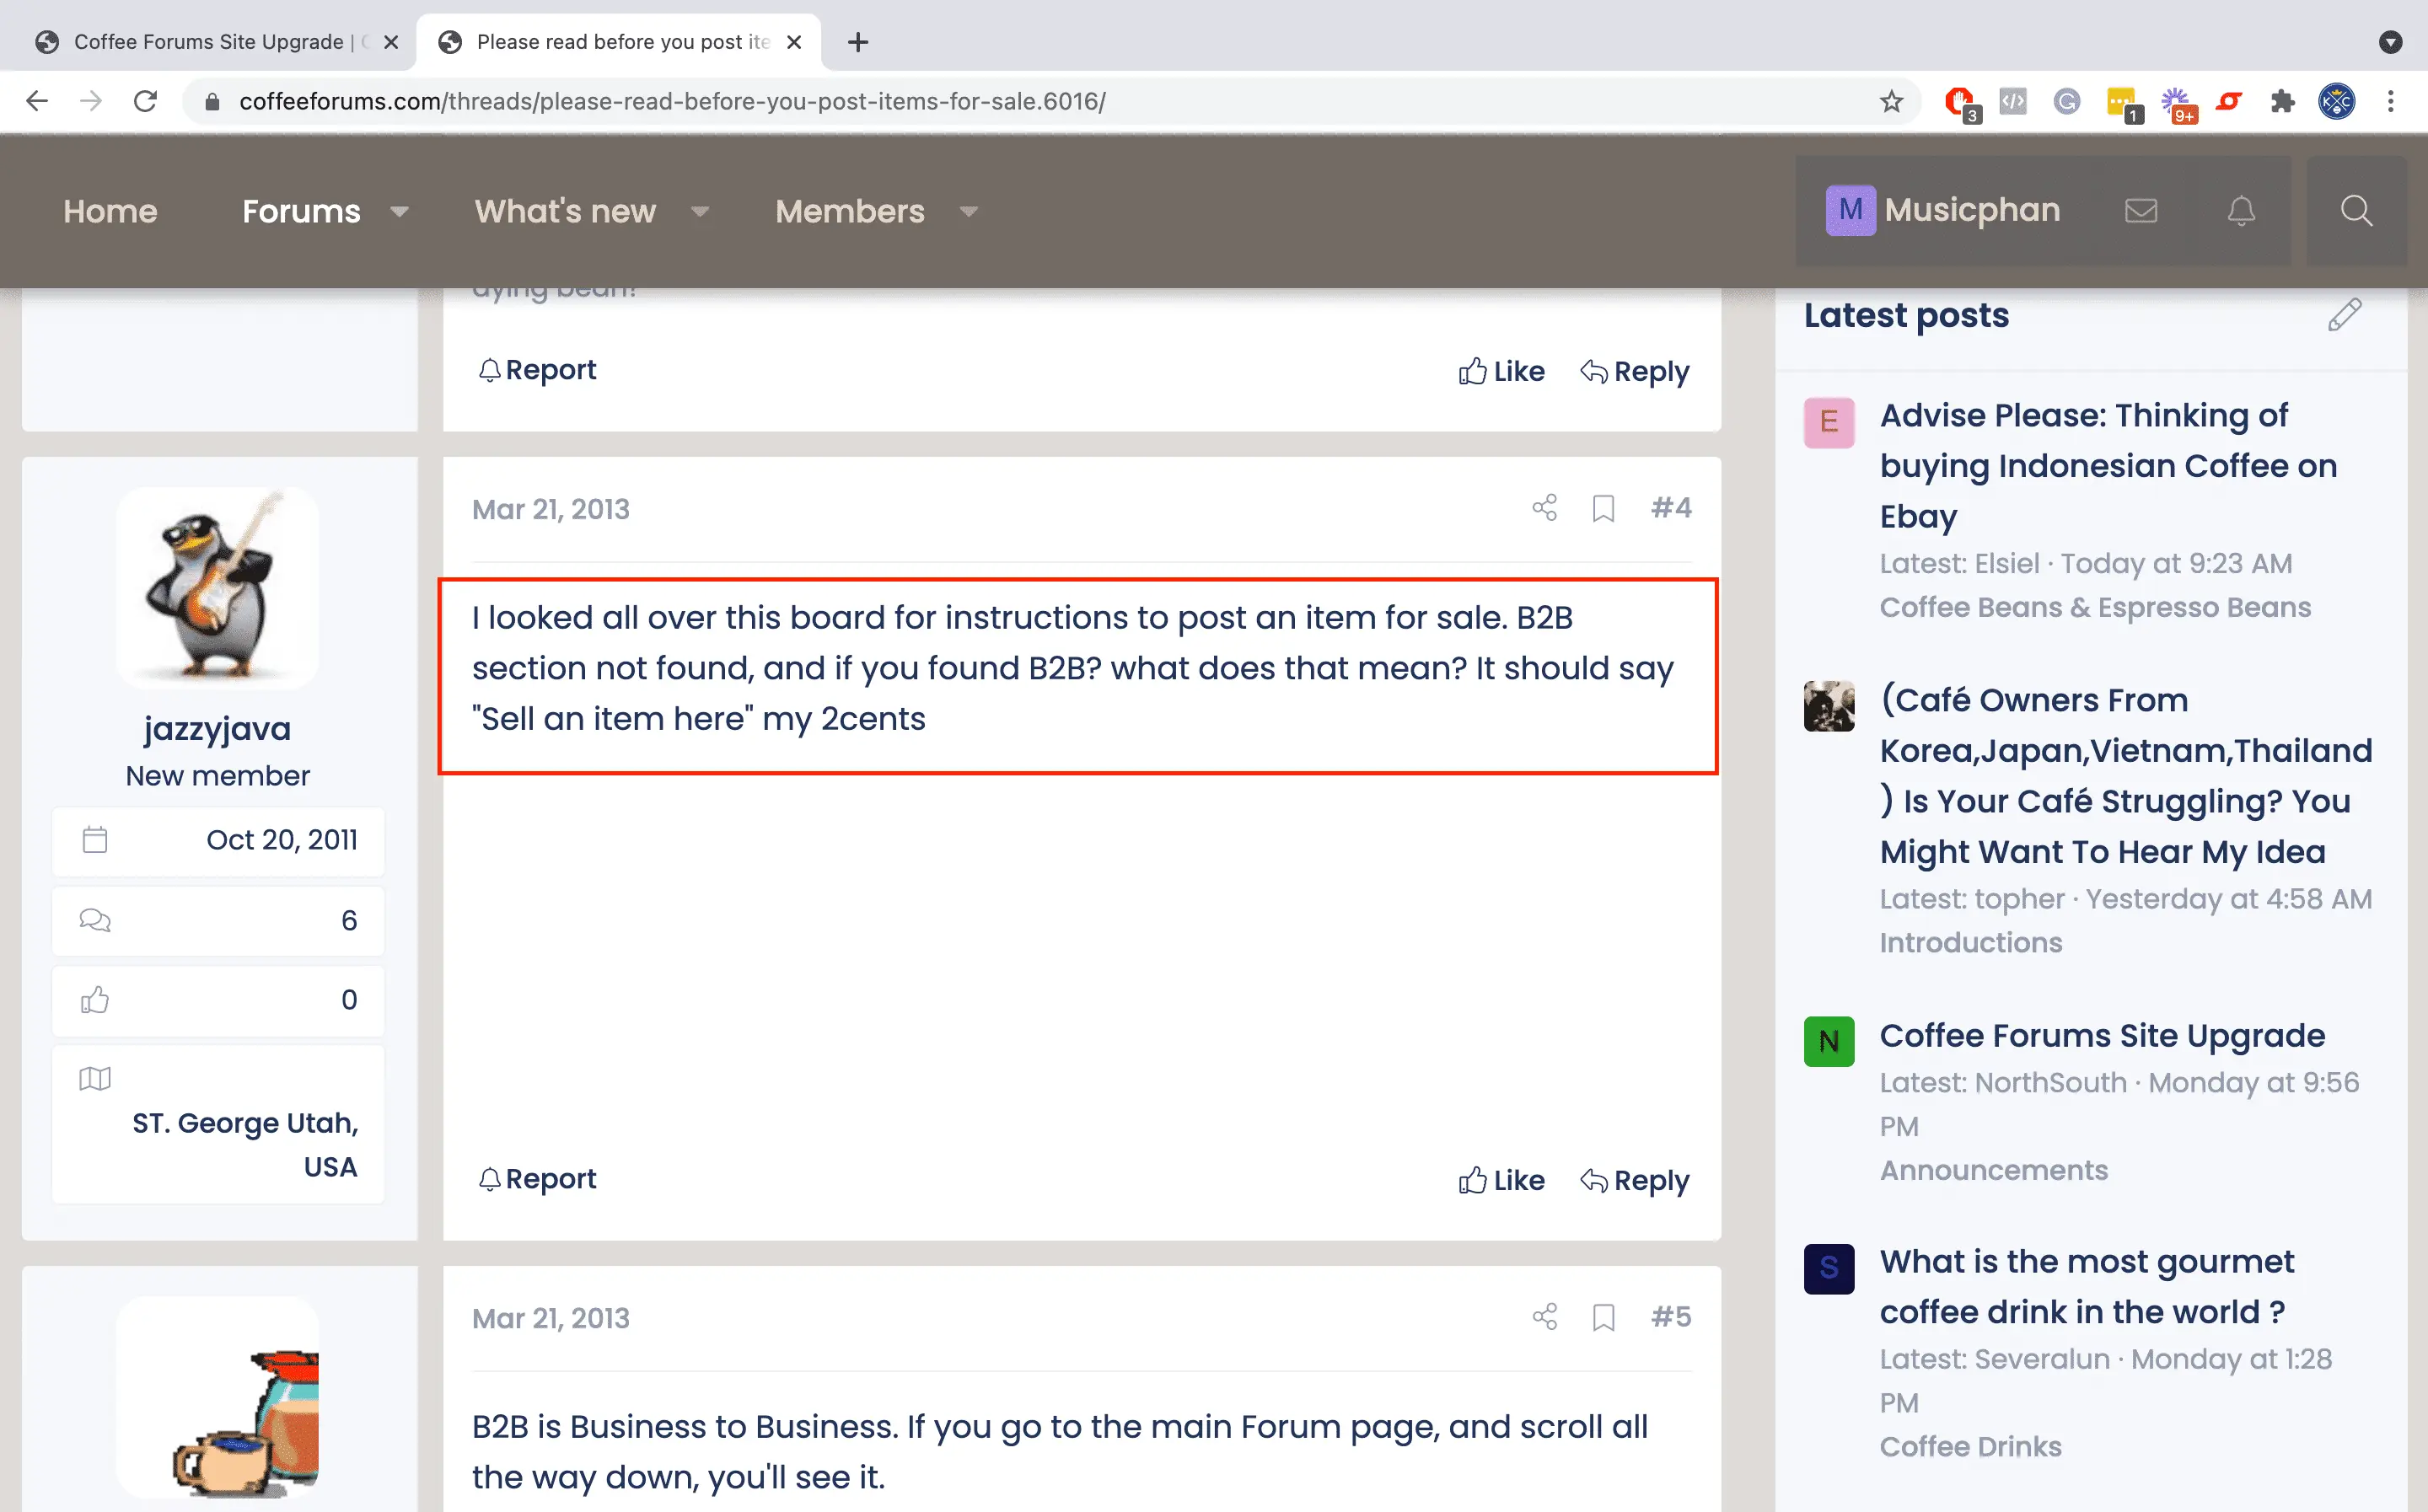This screenshot has width=2428, height=1512.
Task: Open the Chrome extensions puzzle icon
Action: pyautogui.click(x=2282, y=101)
